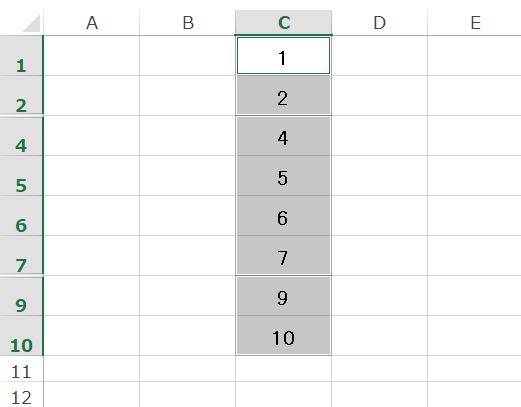
Task: Click empty cell A1
Action: [92, 56]
